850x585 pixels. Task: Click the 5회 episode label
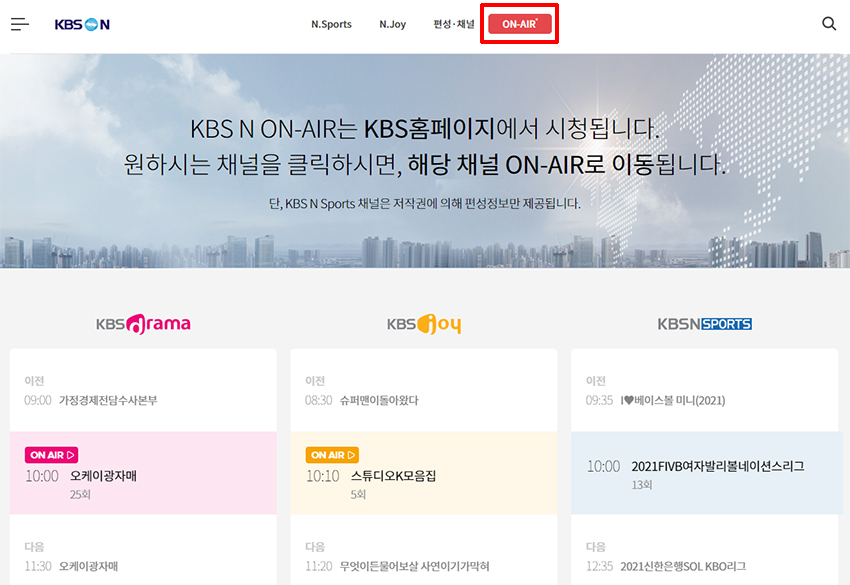[x=358, y=494]
